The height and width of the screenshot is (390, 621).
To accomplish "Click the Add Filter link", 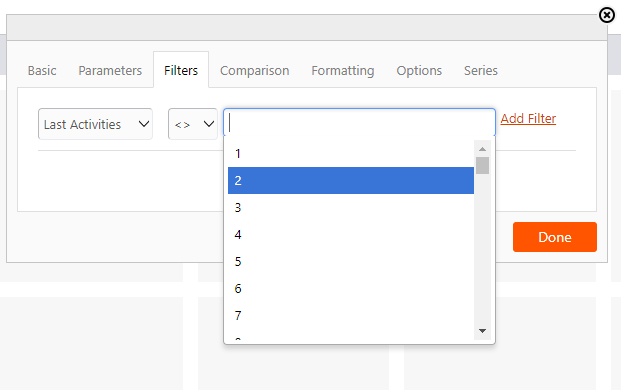I will tap(528, 118).
